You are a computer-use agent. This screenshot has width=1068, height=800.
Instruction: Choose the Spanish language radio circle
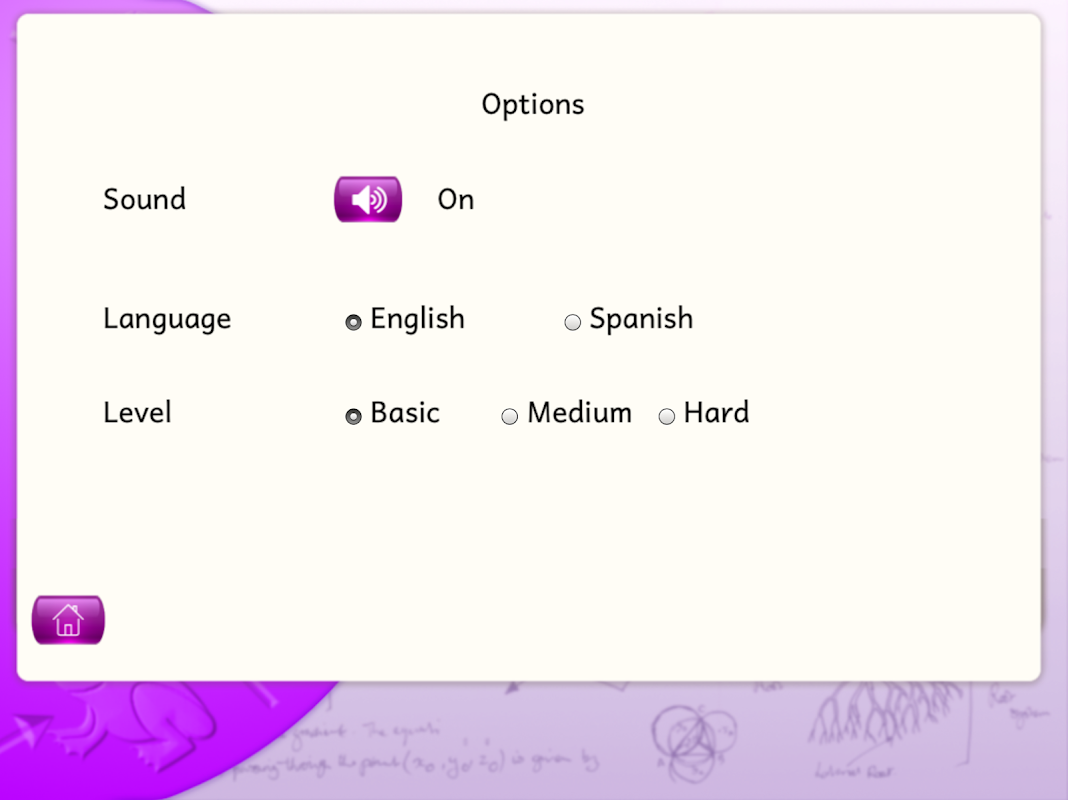(572, 322)
